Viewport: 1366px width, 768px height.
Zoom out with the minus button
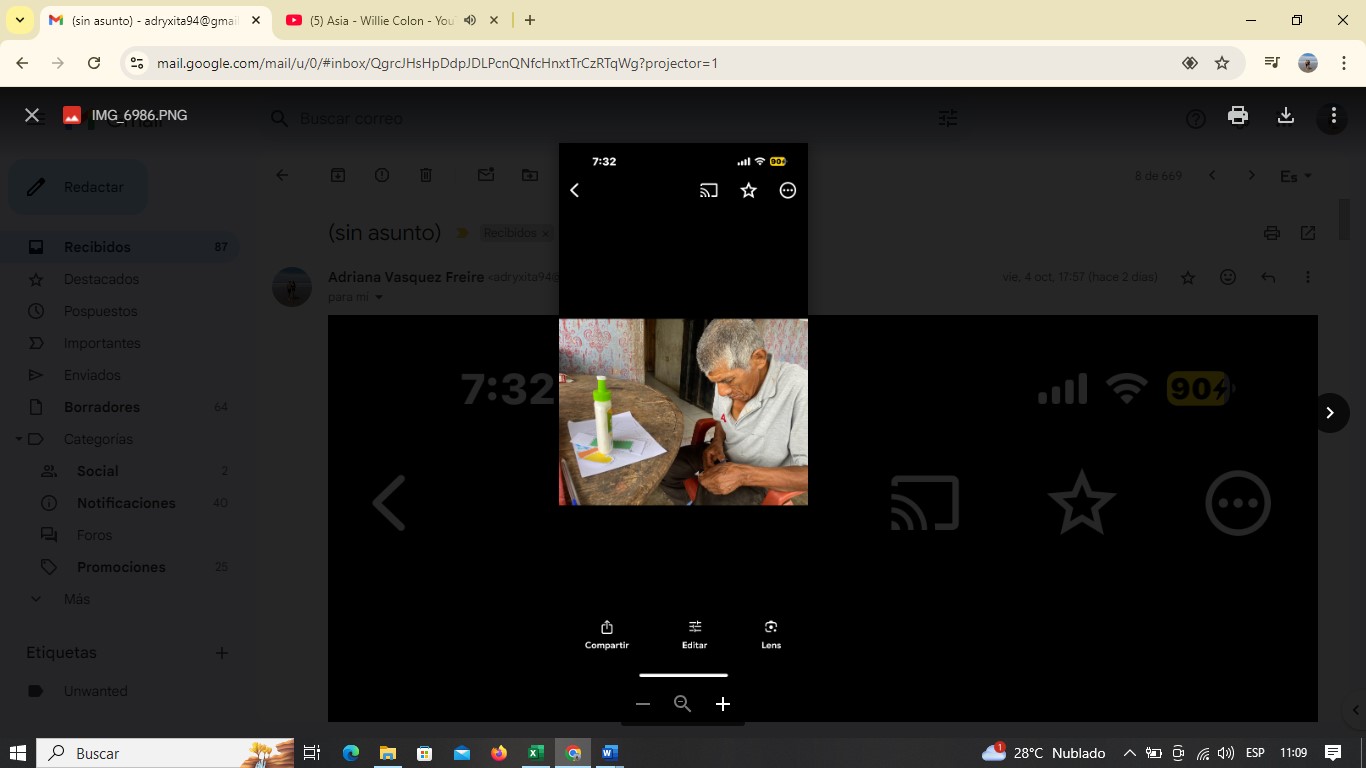(x=643, y=704)
